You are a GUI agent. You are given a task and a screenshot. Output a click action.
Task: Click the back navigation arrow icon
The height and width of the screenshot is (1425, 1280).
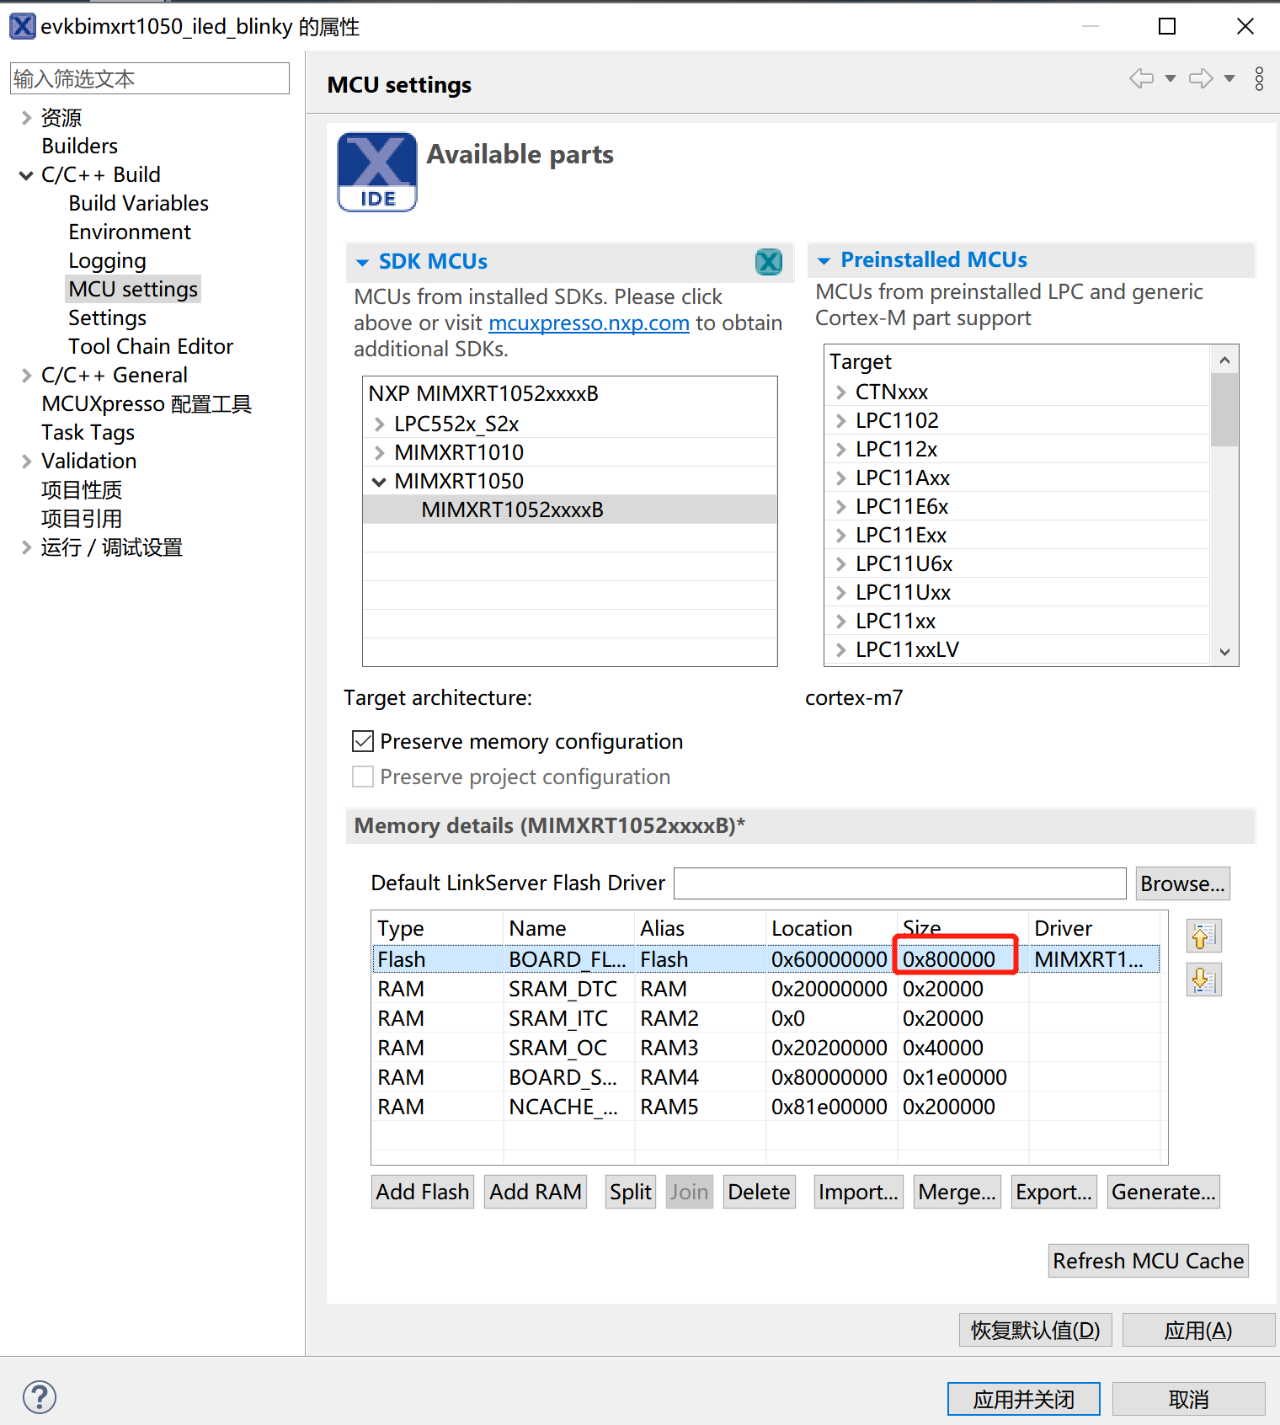click(x=1141, y=79)
